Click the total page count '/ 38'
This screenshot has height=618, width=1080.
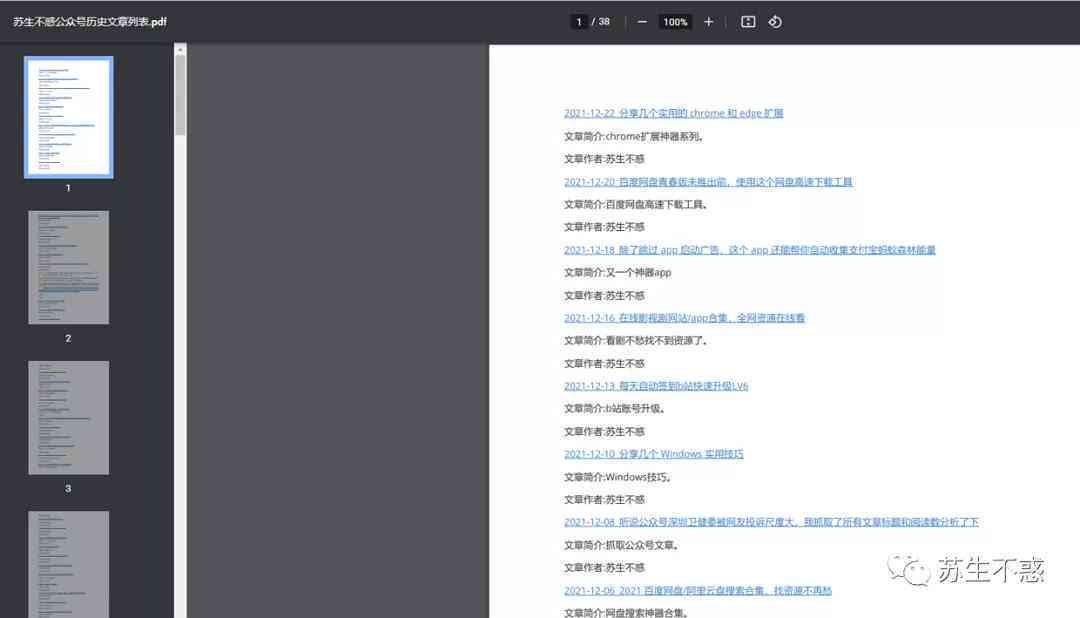tap(601, 22)
